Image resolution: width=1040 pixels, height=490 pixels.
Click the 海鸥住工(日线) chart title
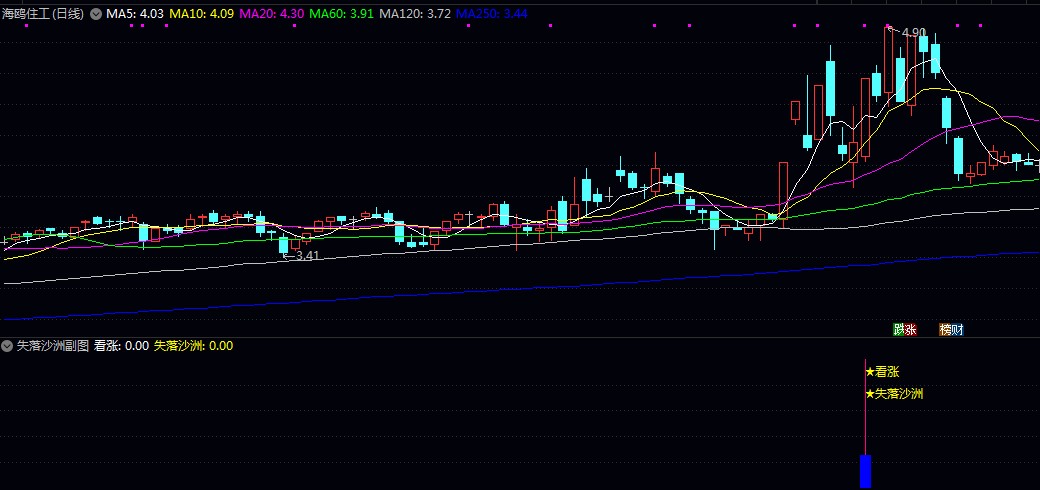tap(43, 13)
